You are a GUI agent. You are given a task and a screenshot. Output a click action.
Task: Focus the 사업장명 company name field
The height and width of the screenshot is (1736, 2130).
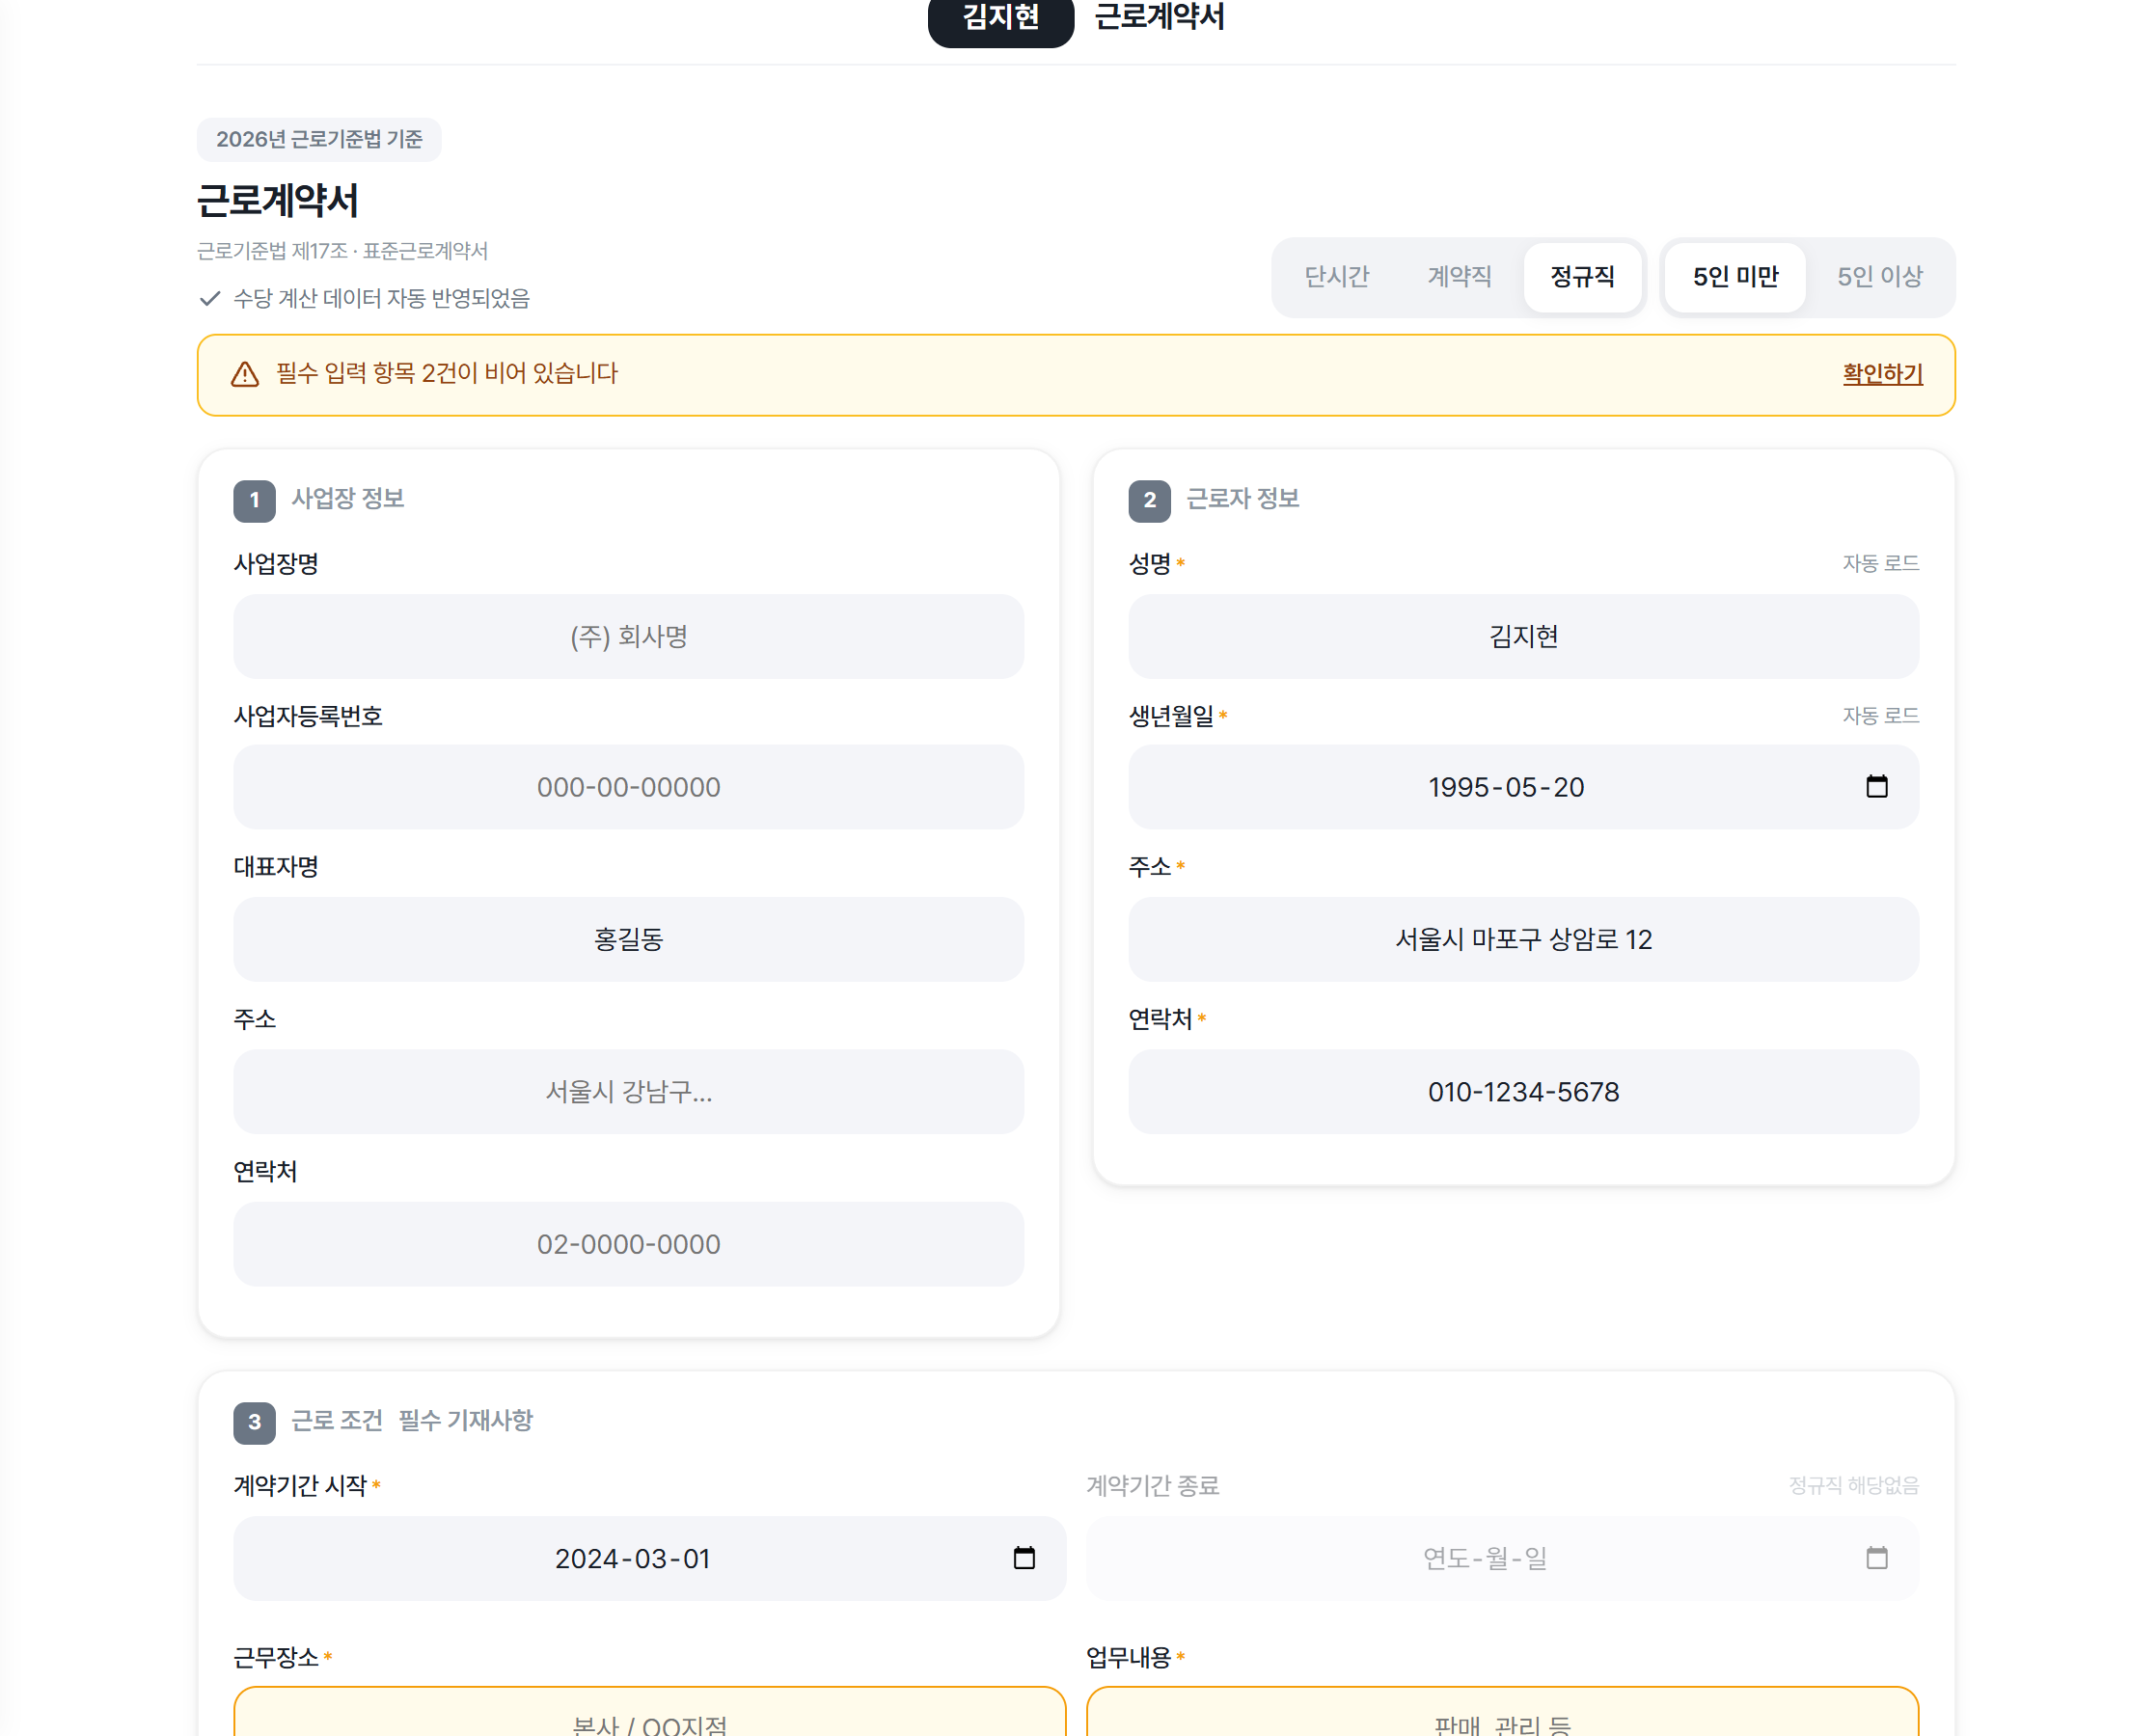pos(628,637)
